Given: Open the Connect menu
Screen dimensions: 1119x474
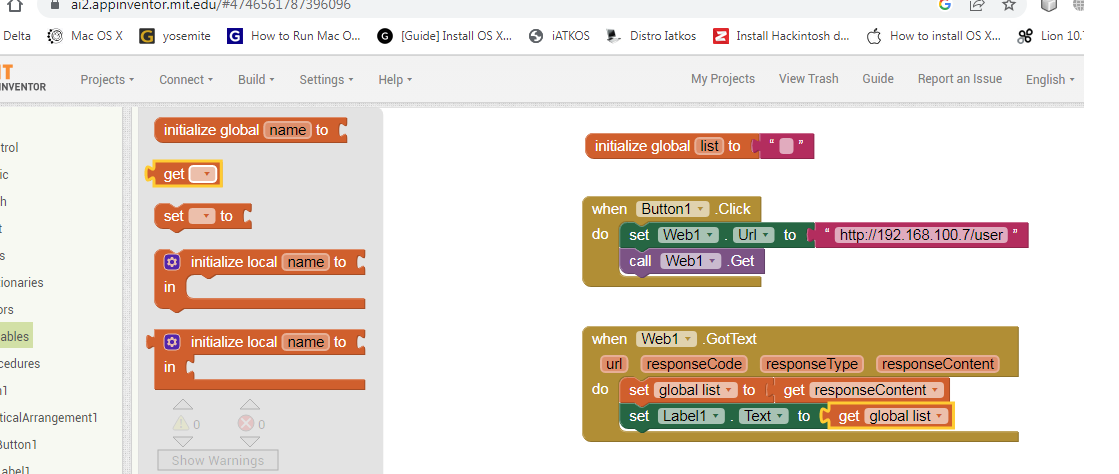Looking at the screenshot, I should click(186, 79).
